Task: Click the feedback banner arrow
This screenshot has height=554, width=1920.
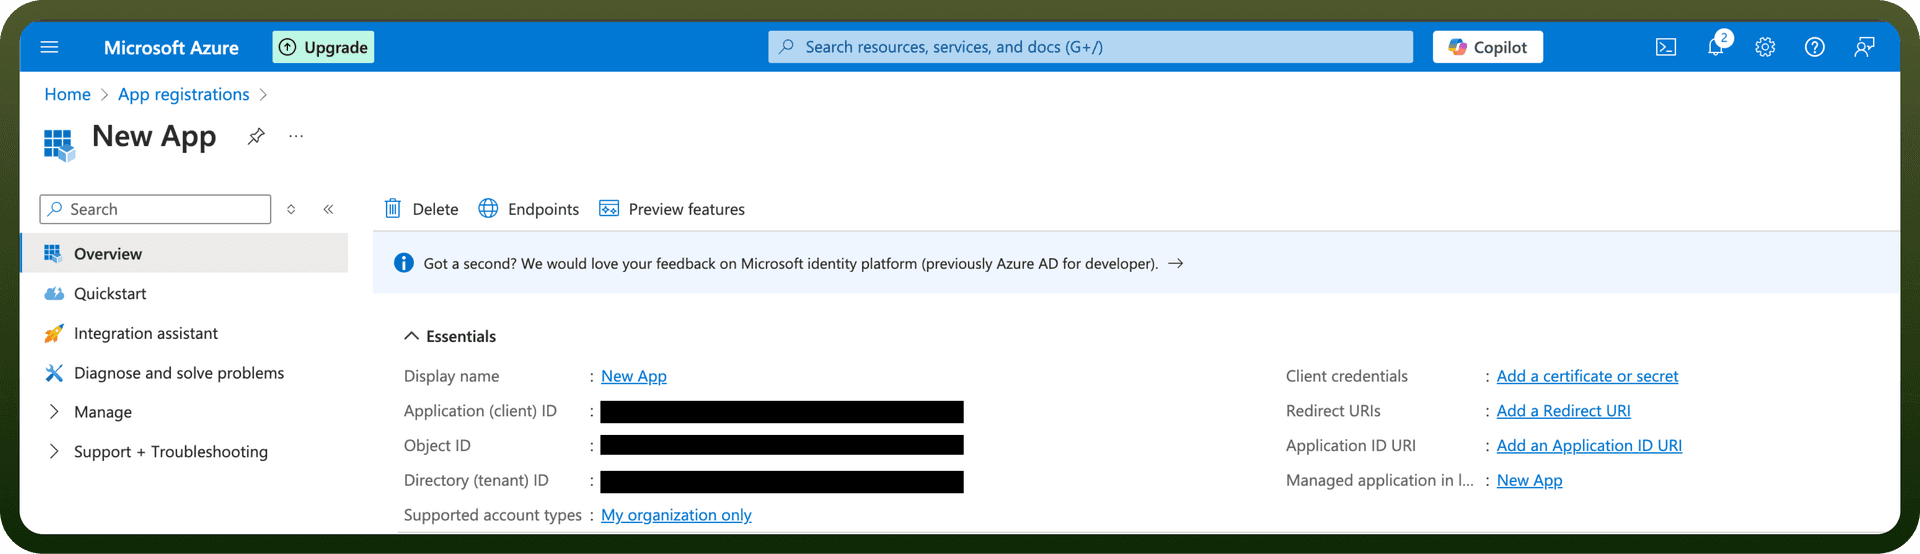Action: coord(1176,263)
